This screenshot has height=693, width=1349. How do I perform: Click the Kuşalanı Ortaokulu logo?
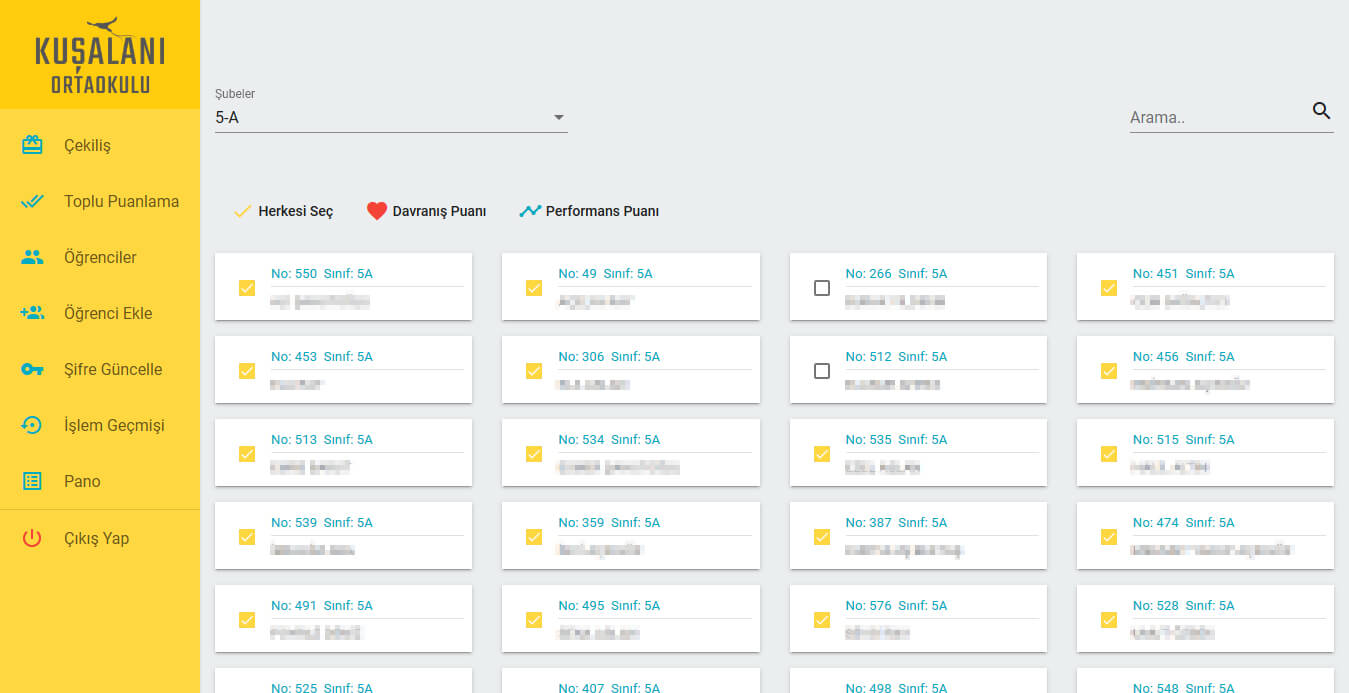tap(100, 55)
